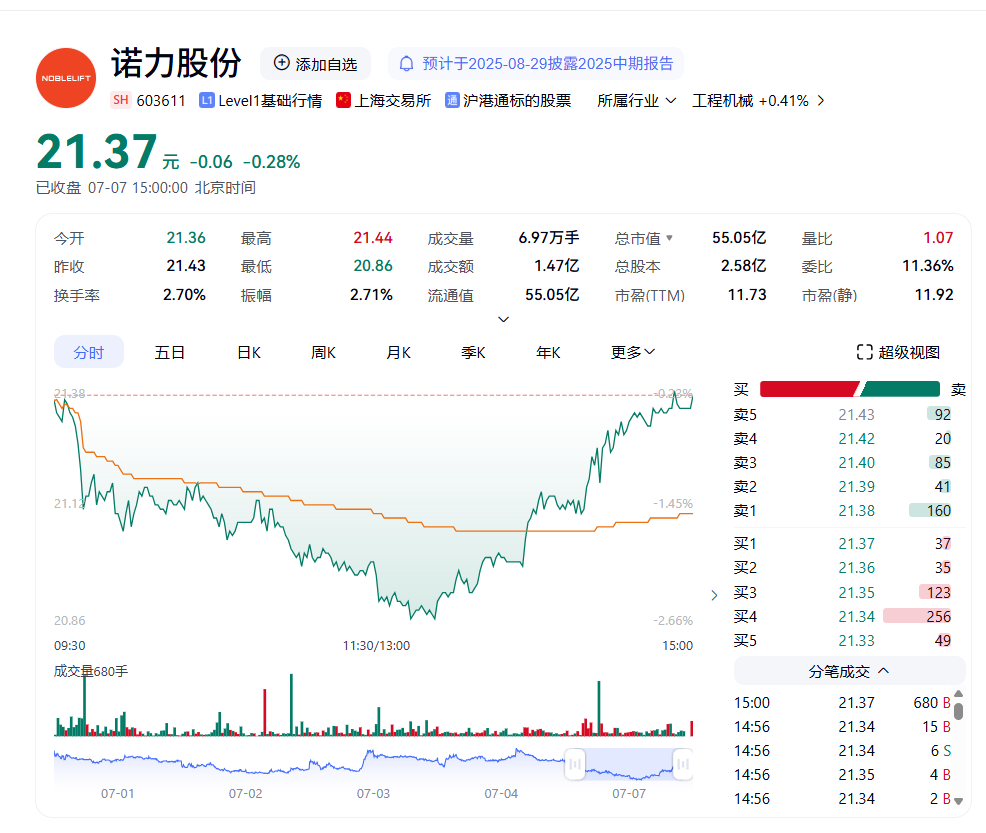
Task: Click right arrow beside 工程机械 +0.41%
Action: pyautogui.click(x=821, y=101)
